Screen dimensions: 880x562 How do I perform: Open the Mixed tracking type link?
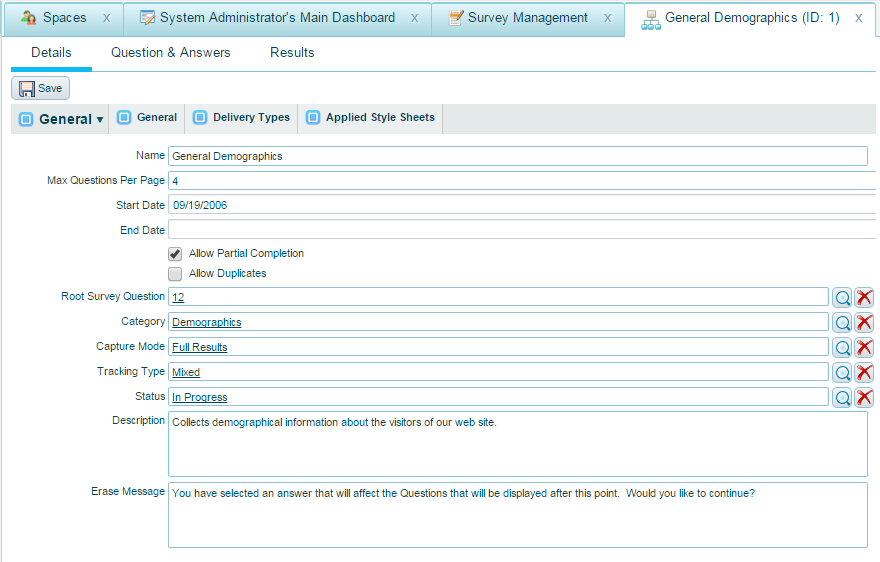[x=186, y=372]
